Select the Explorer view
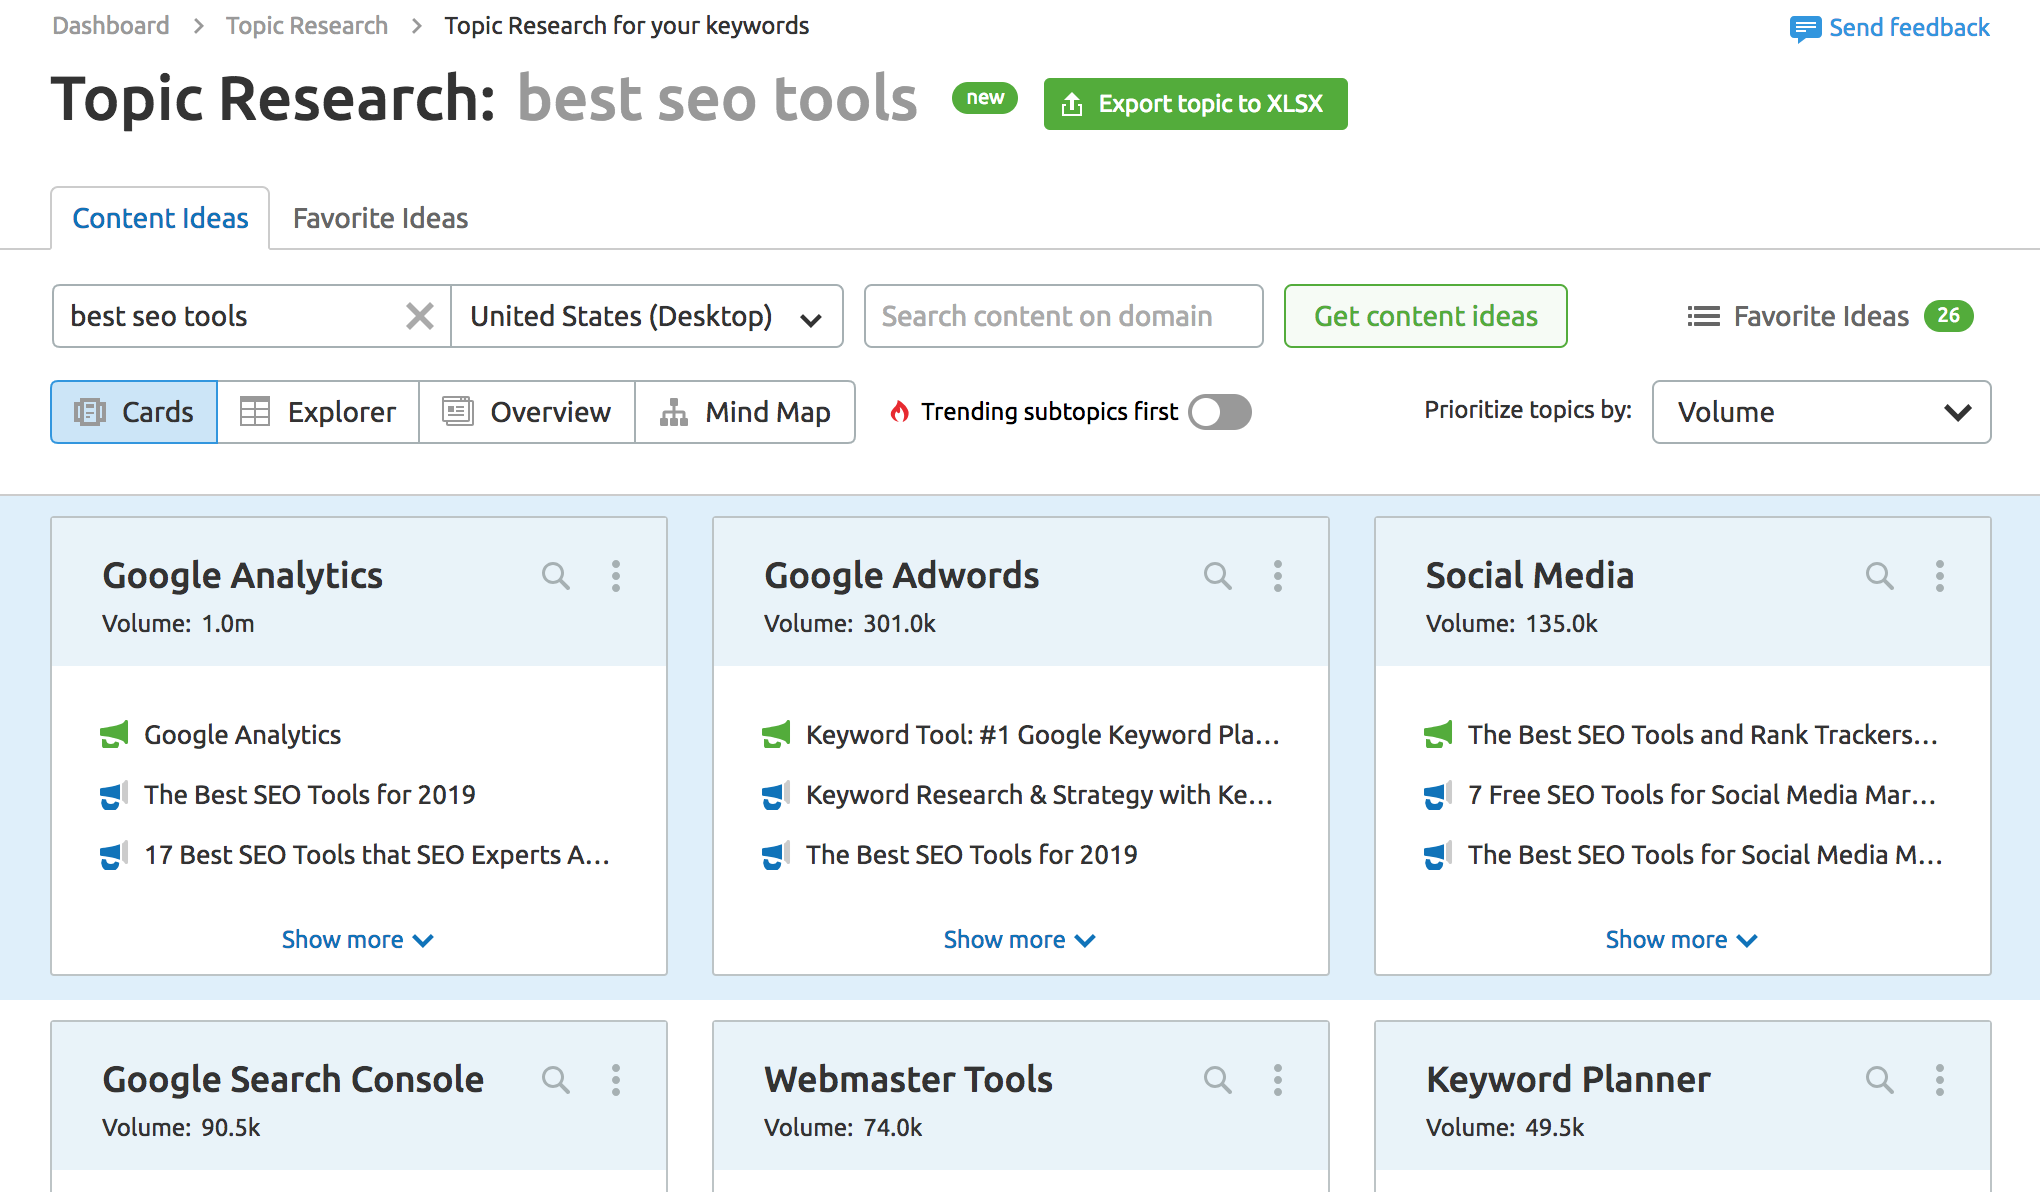The width and height of the screenshot is (2040, 1192). (318, 412)
